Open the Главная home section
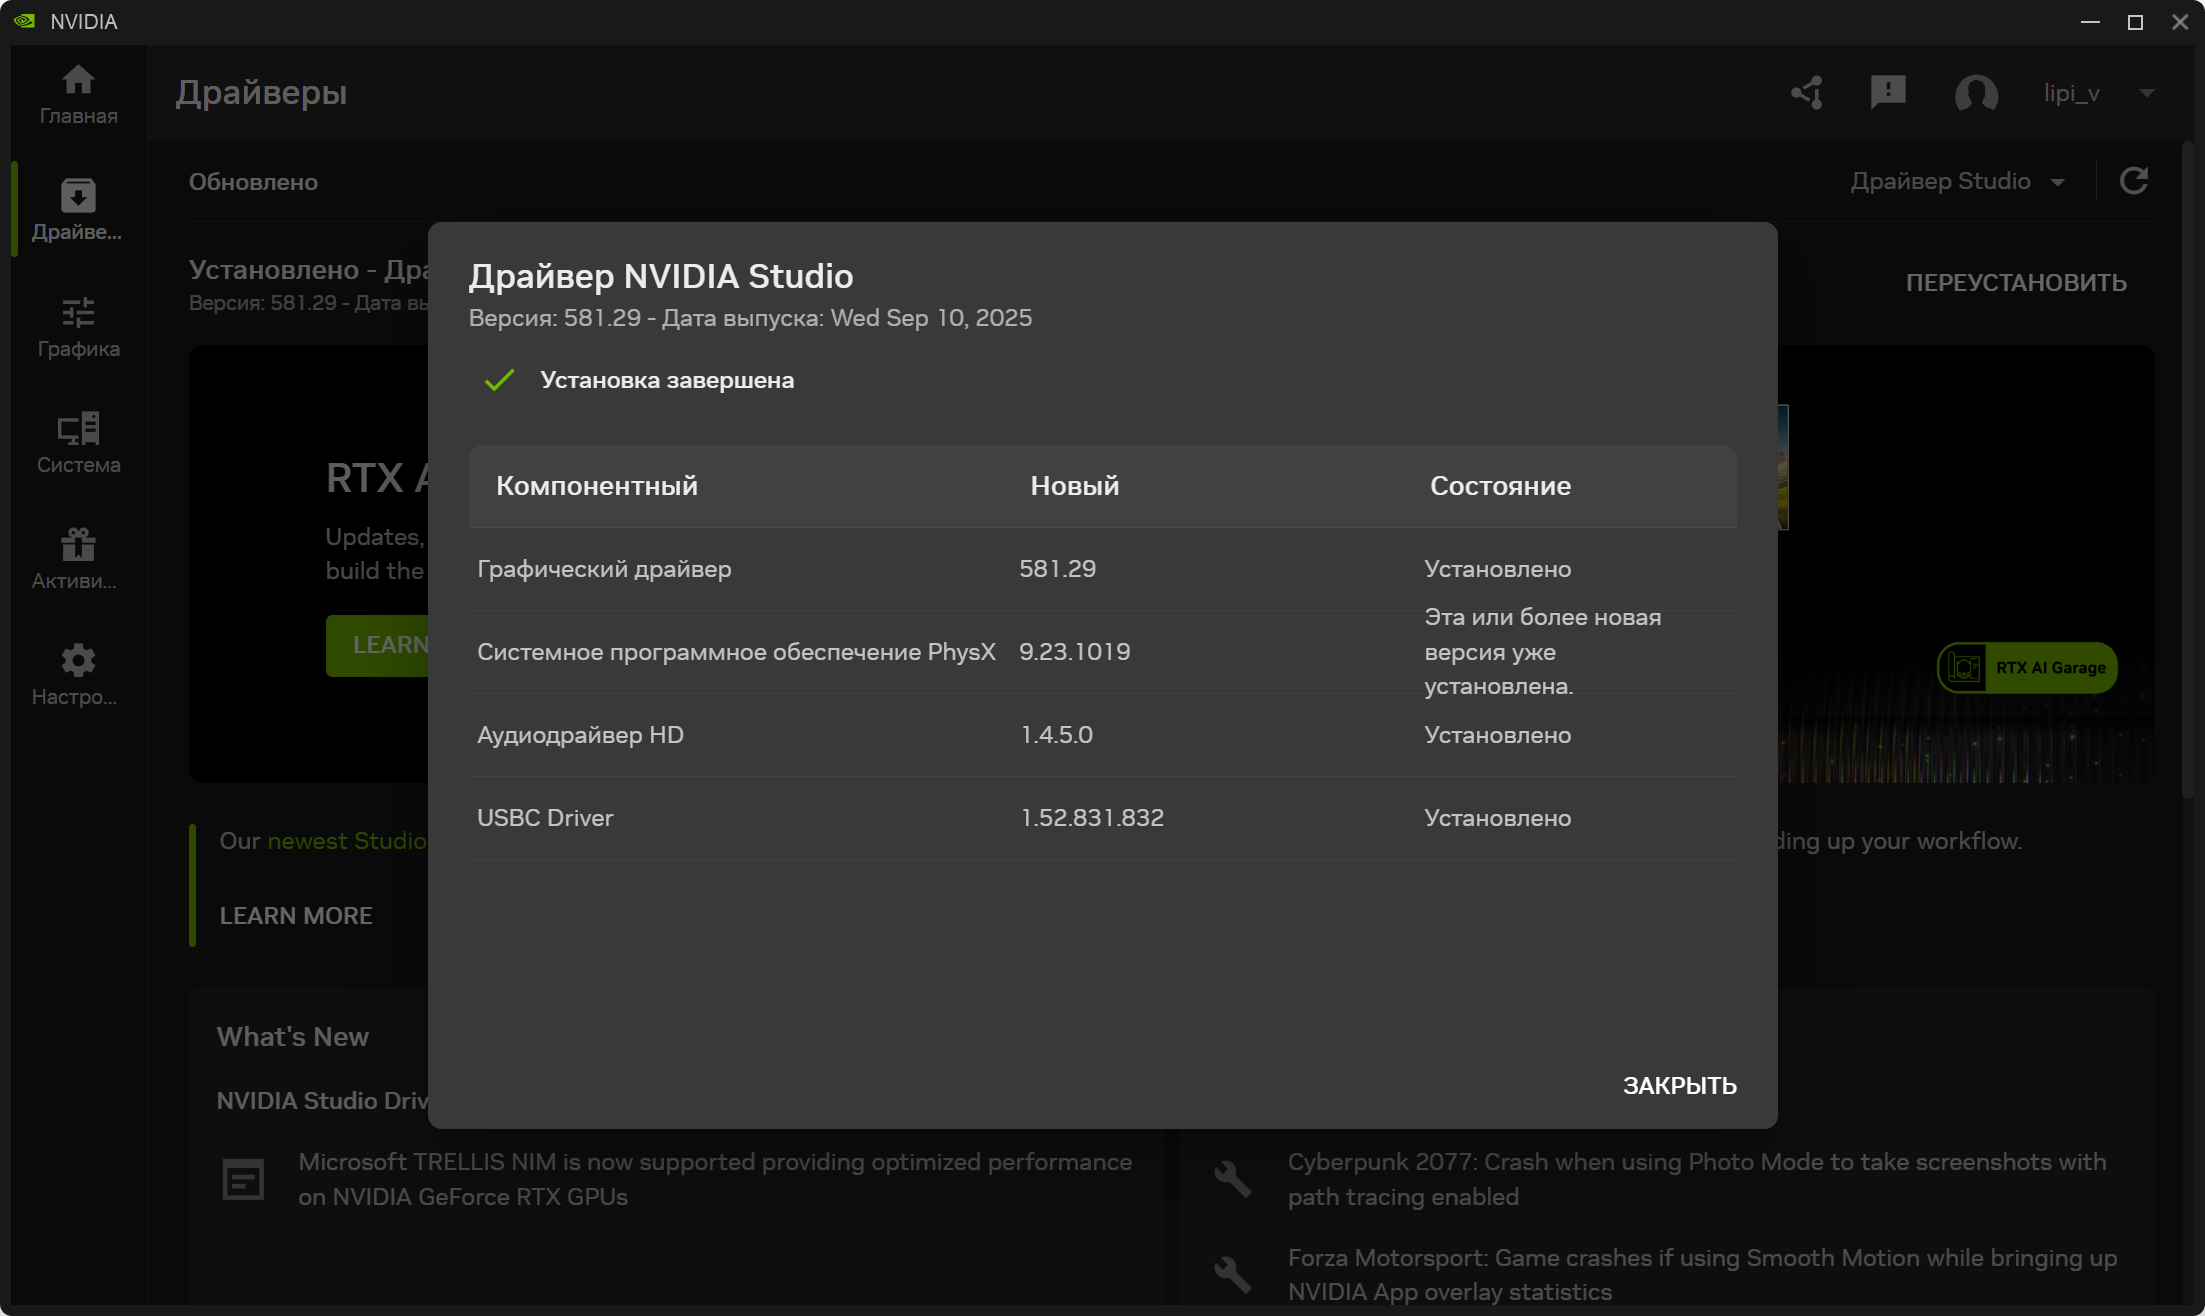2205x1316 pixels. 78,95
